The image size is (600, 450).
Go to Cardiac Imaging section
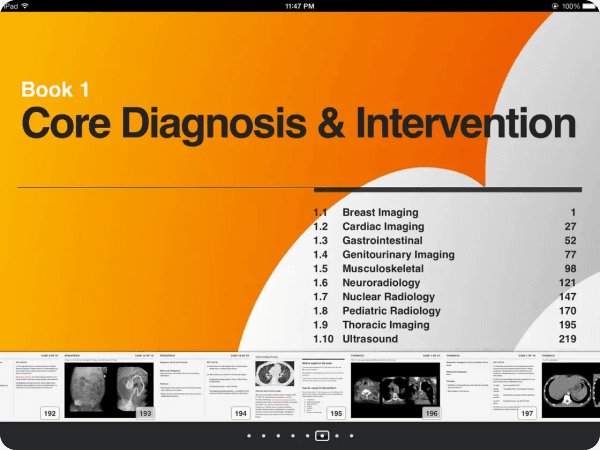point(383,227)
